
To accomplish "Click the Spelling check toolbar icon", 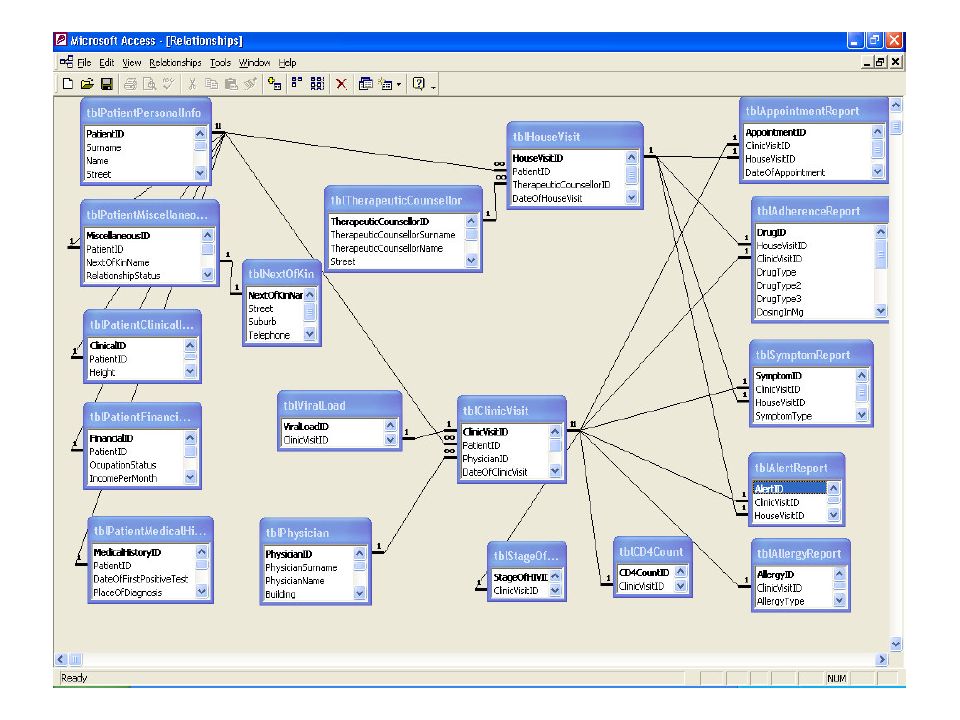I will 169,84.
